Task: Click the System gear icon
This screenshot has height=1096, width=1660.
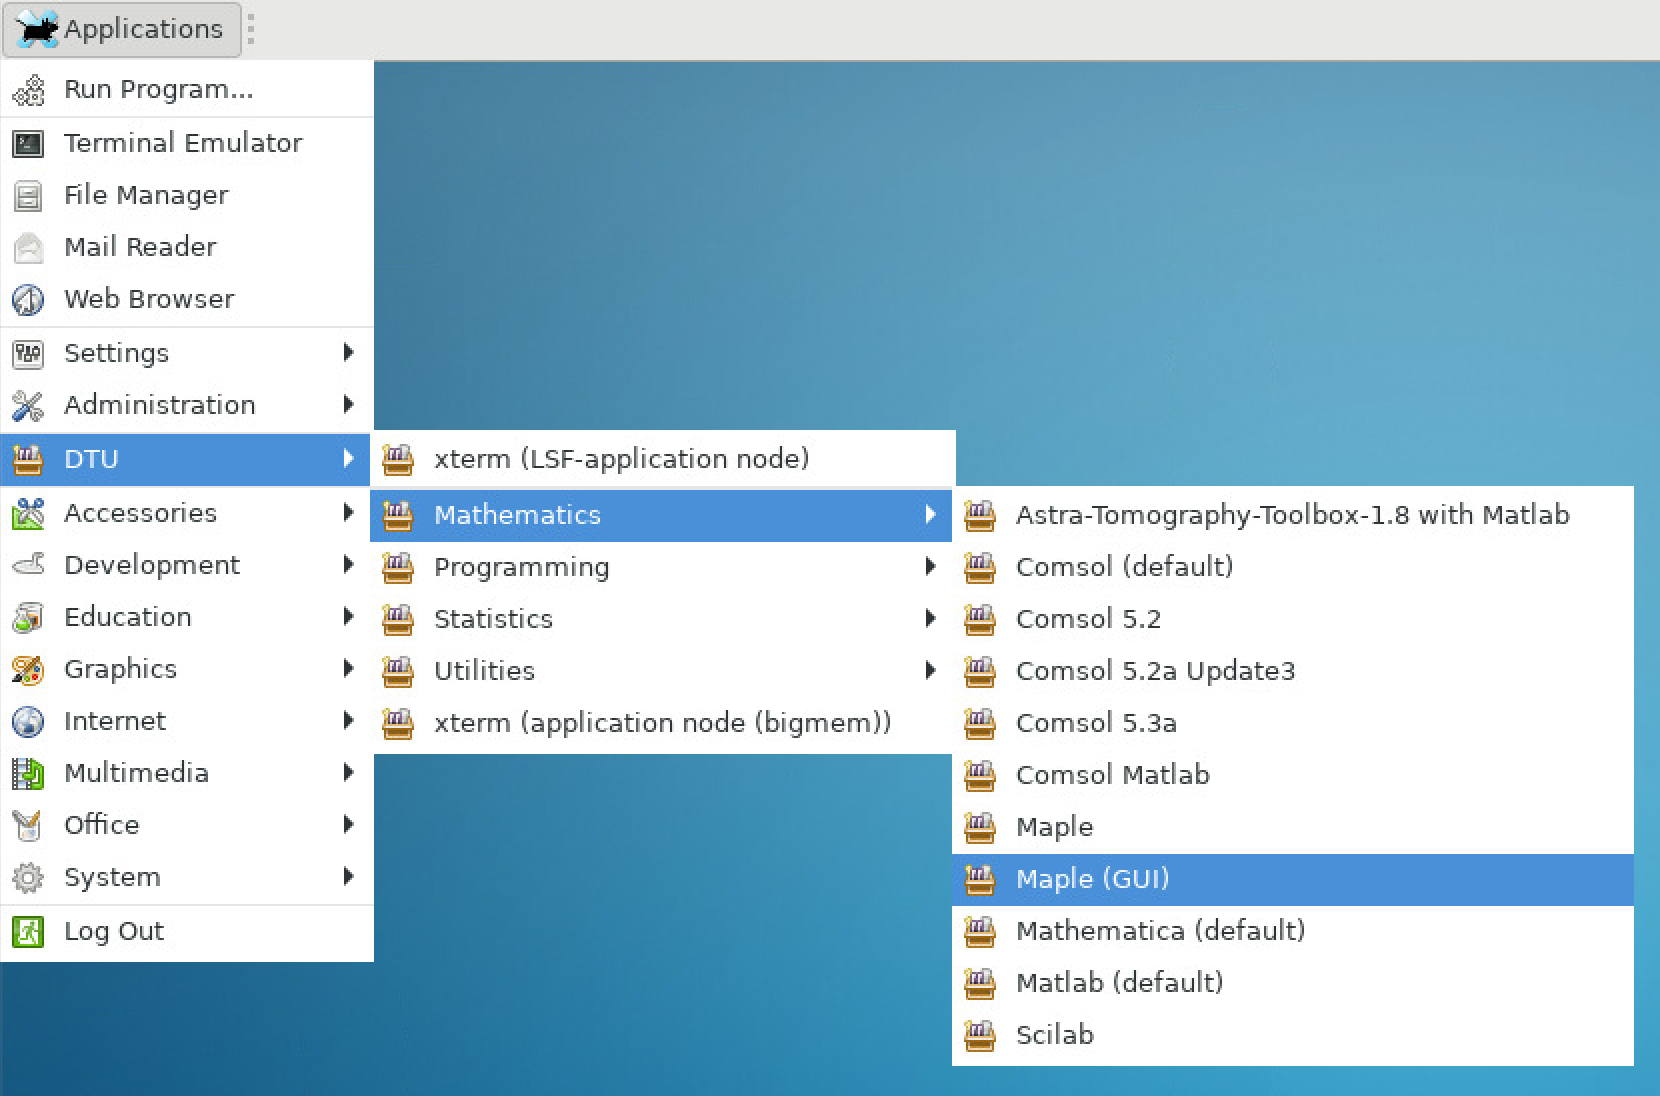Action: point(28,878)
